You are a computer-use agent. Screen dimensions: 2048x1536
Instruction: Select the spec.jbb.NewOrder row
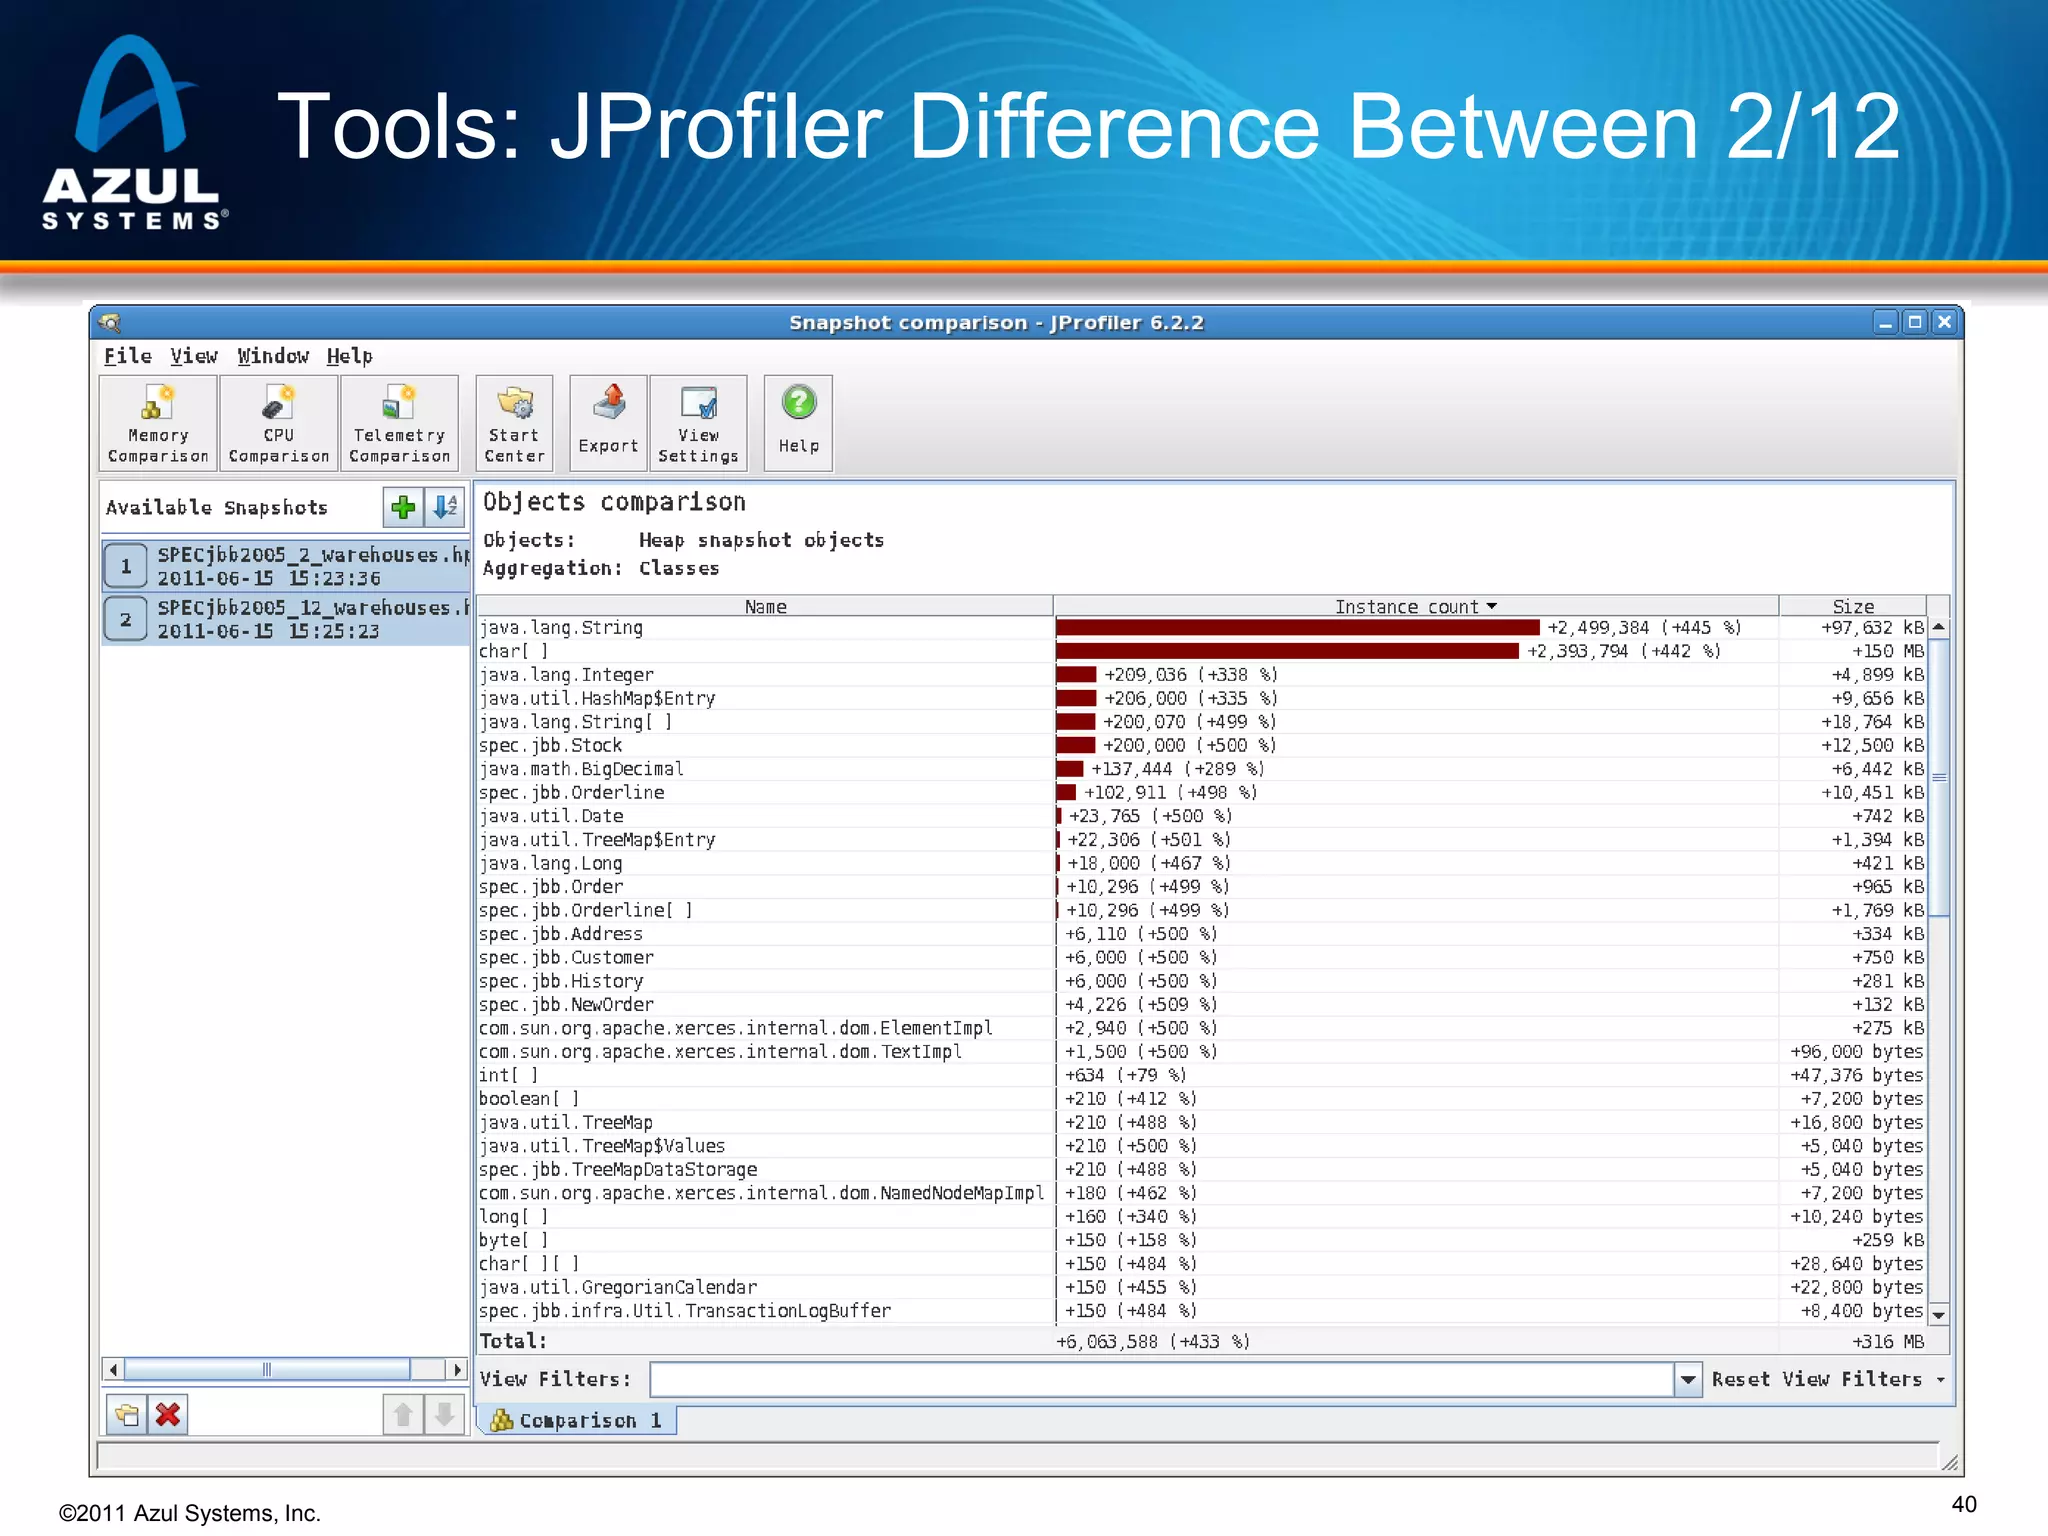tap(1201, 1004)
